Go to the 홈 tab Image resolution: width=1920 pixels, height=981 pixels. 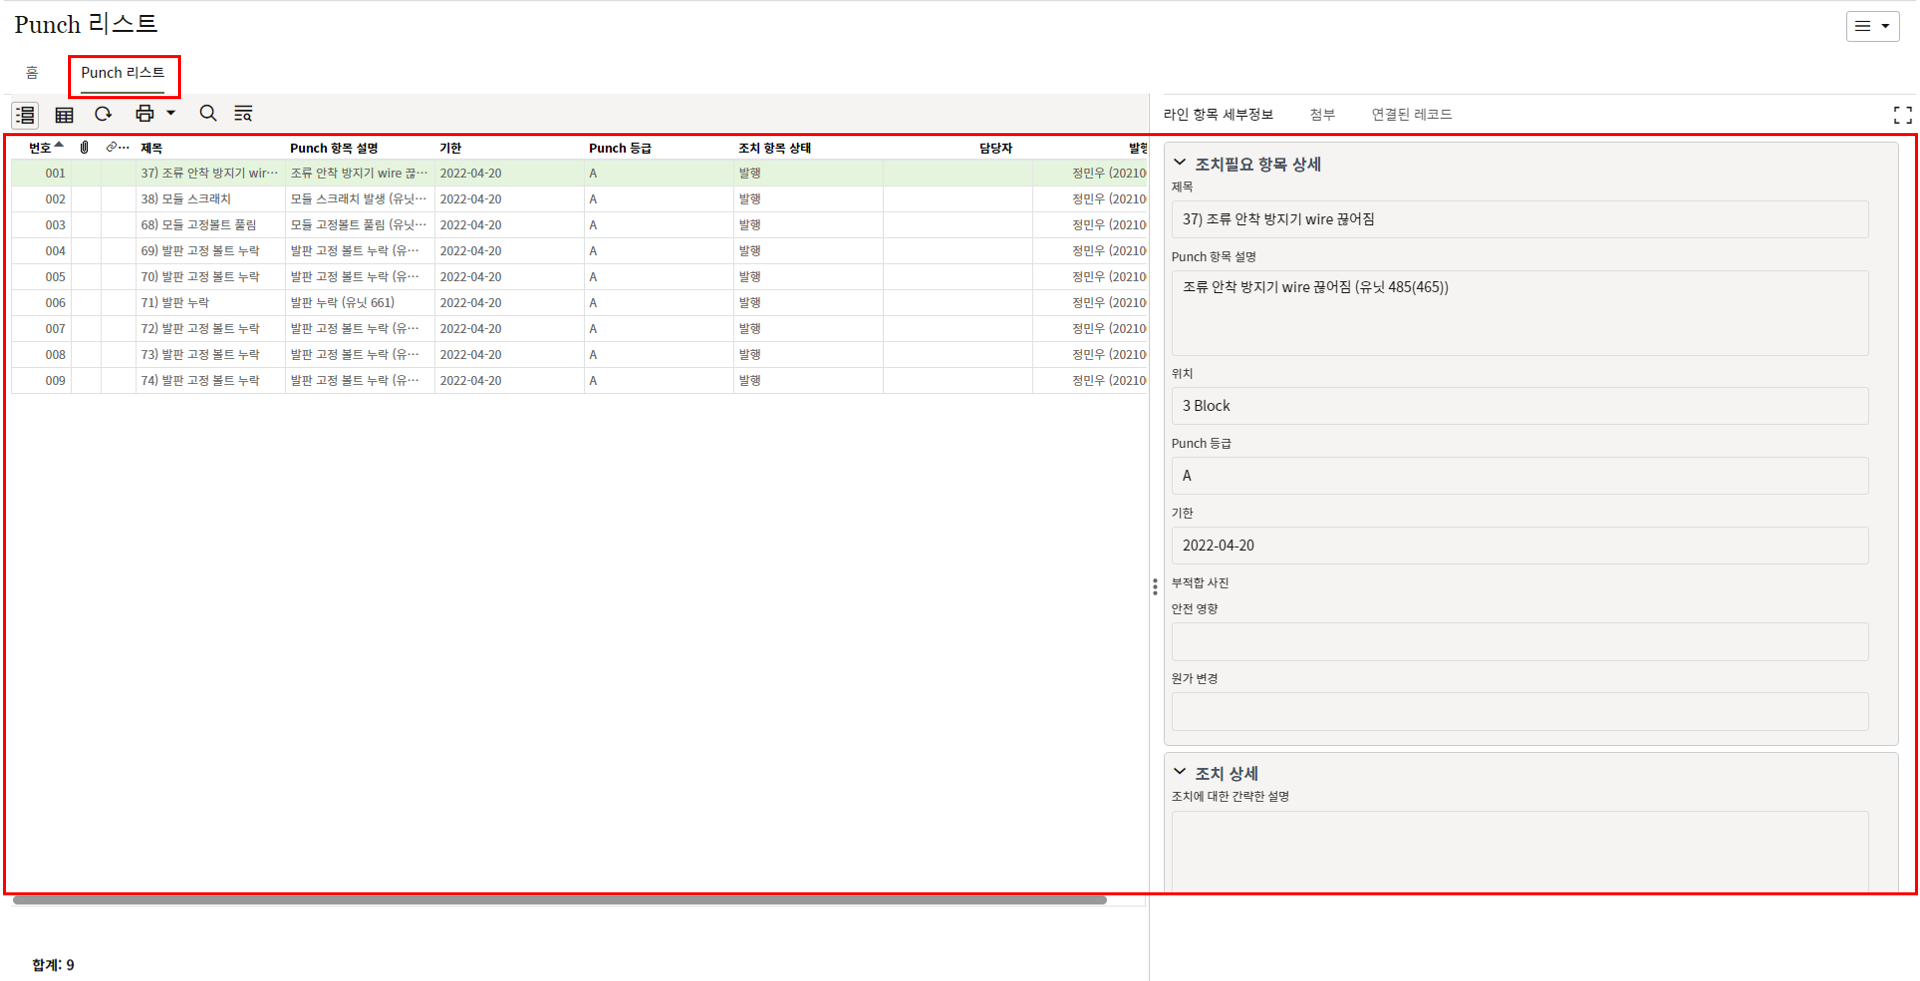click(x=32, y=73)
